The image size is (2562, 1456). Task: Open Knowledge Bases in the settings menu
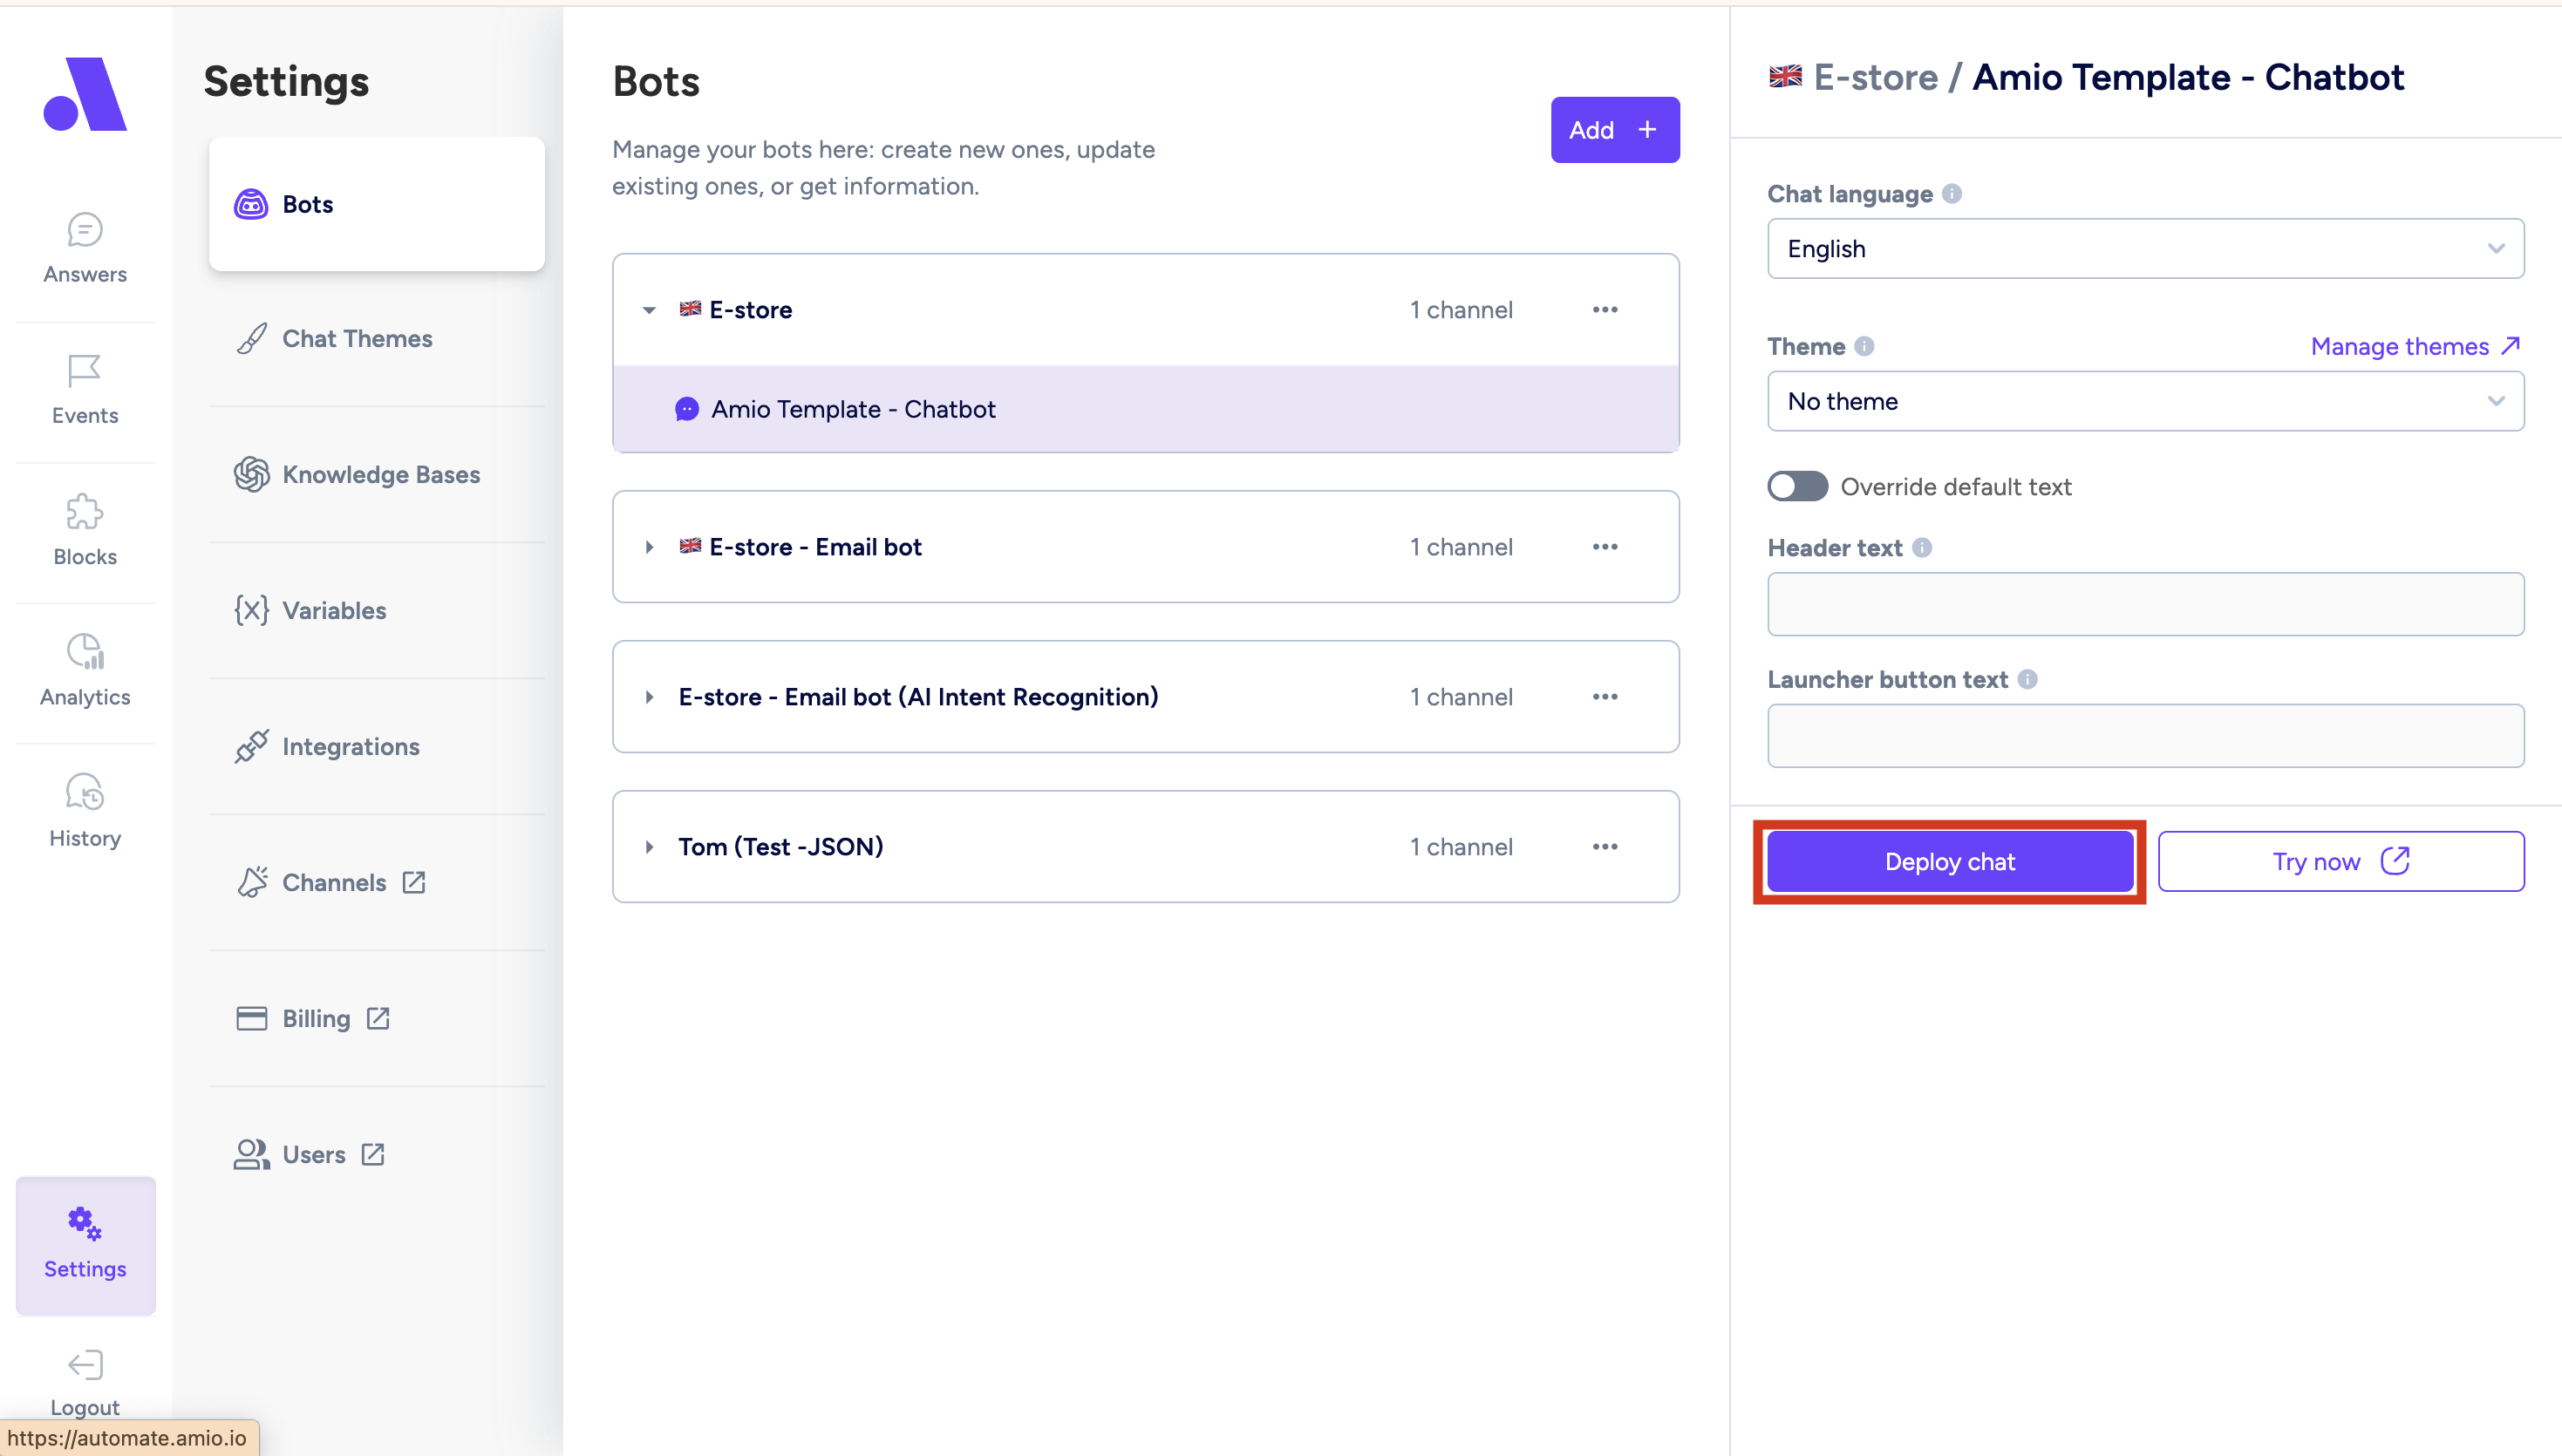[x=380, y=475]
